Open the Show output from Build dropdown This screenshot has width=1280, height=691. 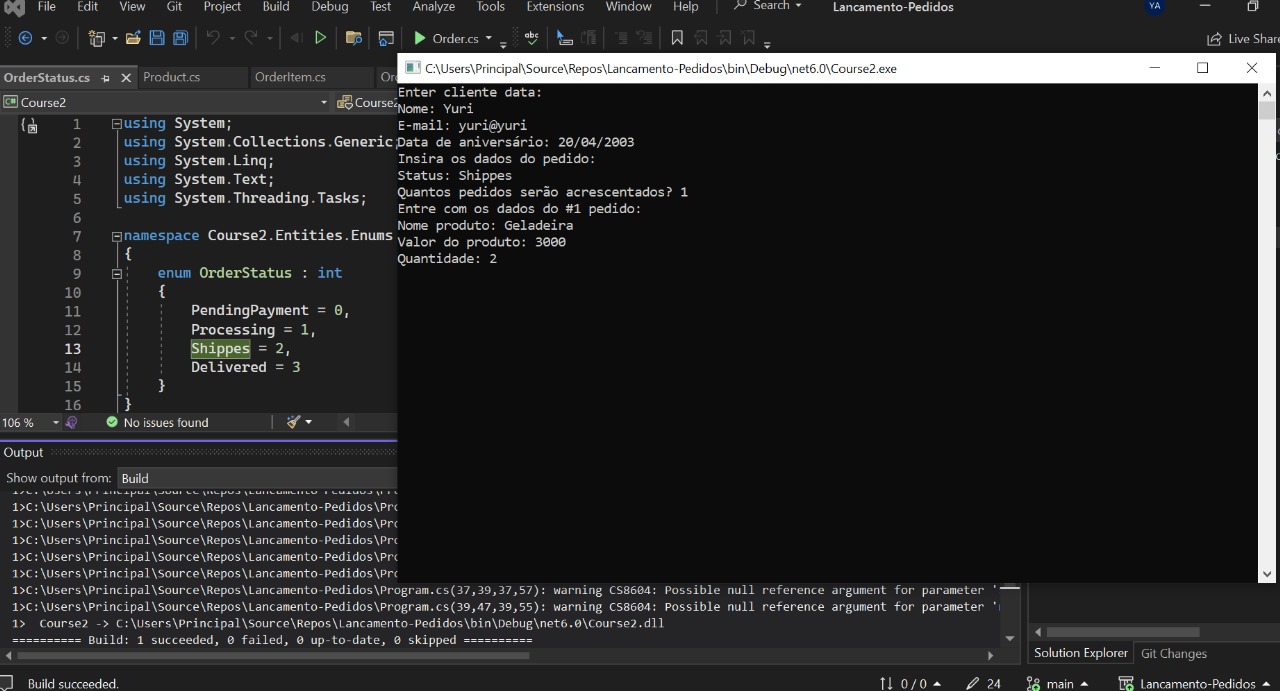pyautogui.click(x=257, y=478)
